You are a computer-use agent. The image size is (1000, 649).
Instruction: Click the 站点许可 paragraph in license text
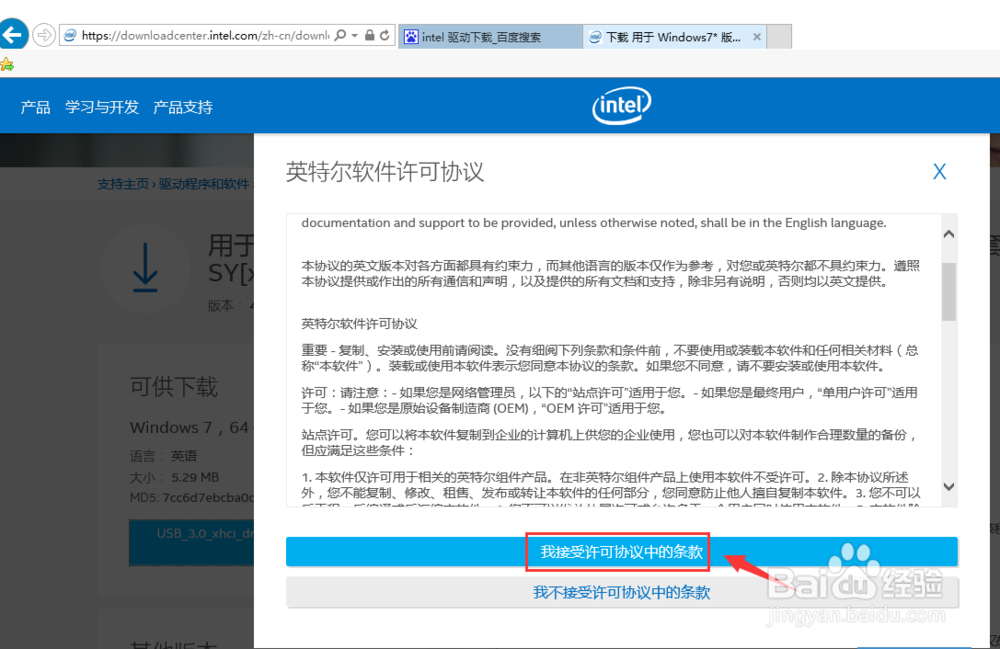(x=610, y=442)
